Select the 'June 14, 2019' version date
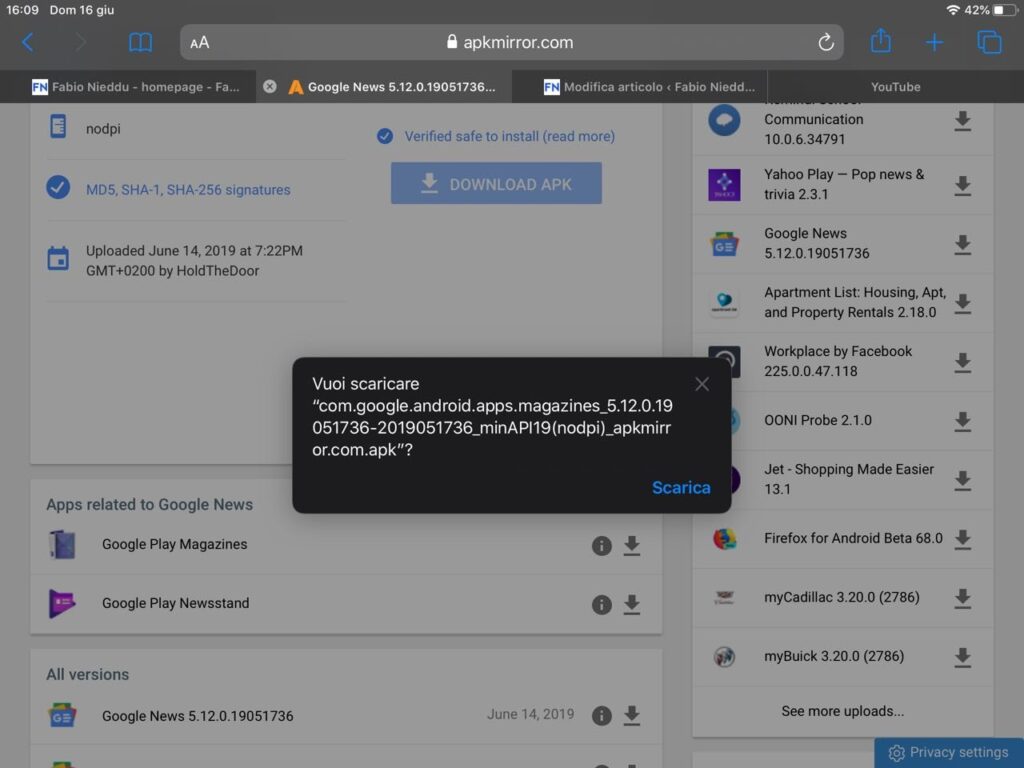This screenshot has height=768, width=1024. pyautogui.click(x=530, y=714)
